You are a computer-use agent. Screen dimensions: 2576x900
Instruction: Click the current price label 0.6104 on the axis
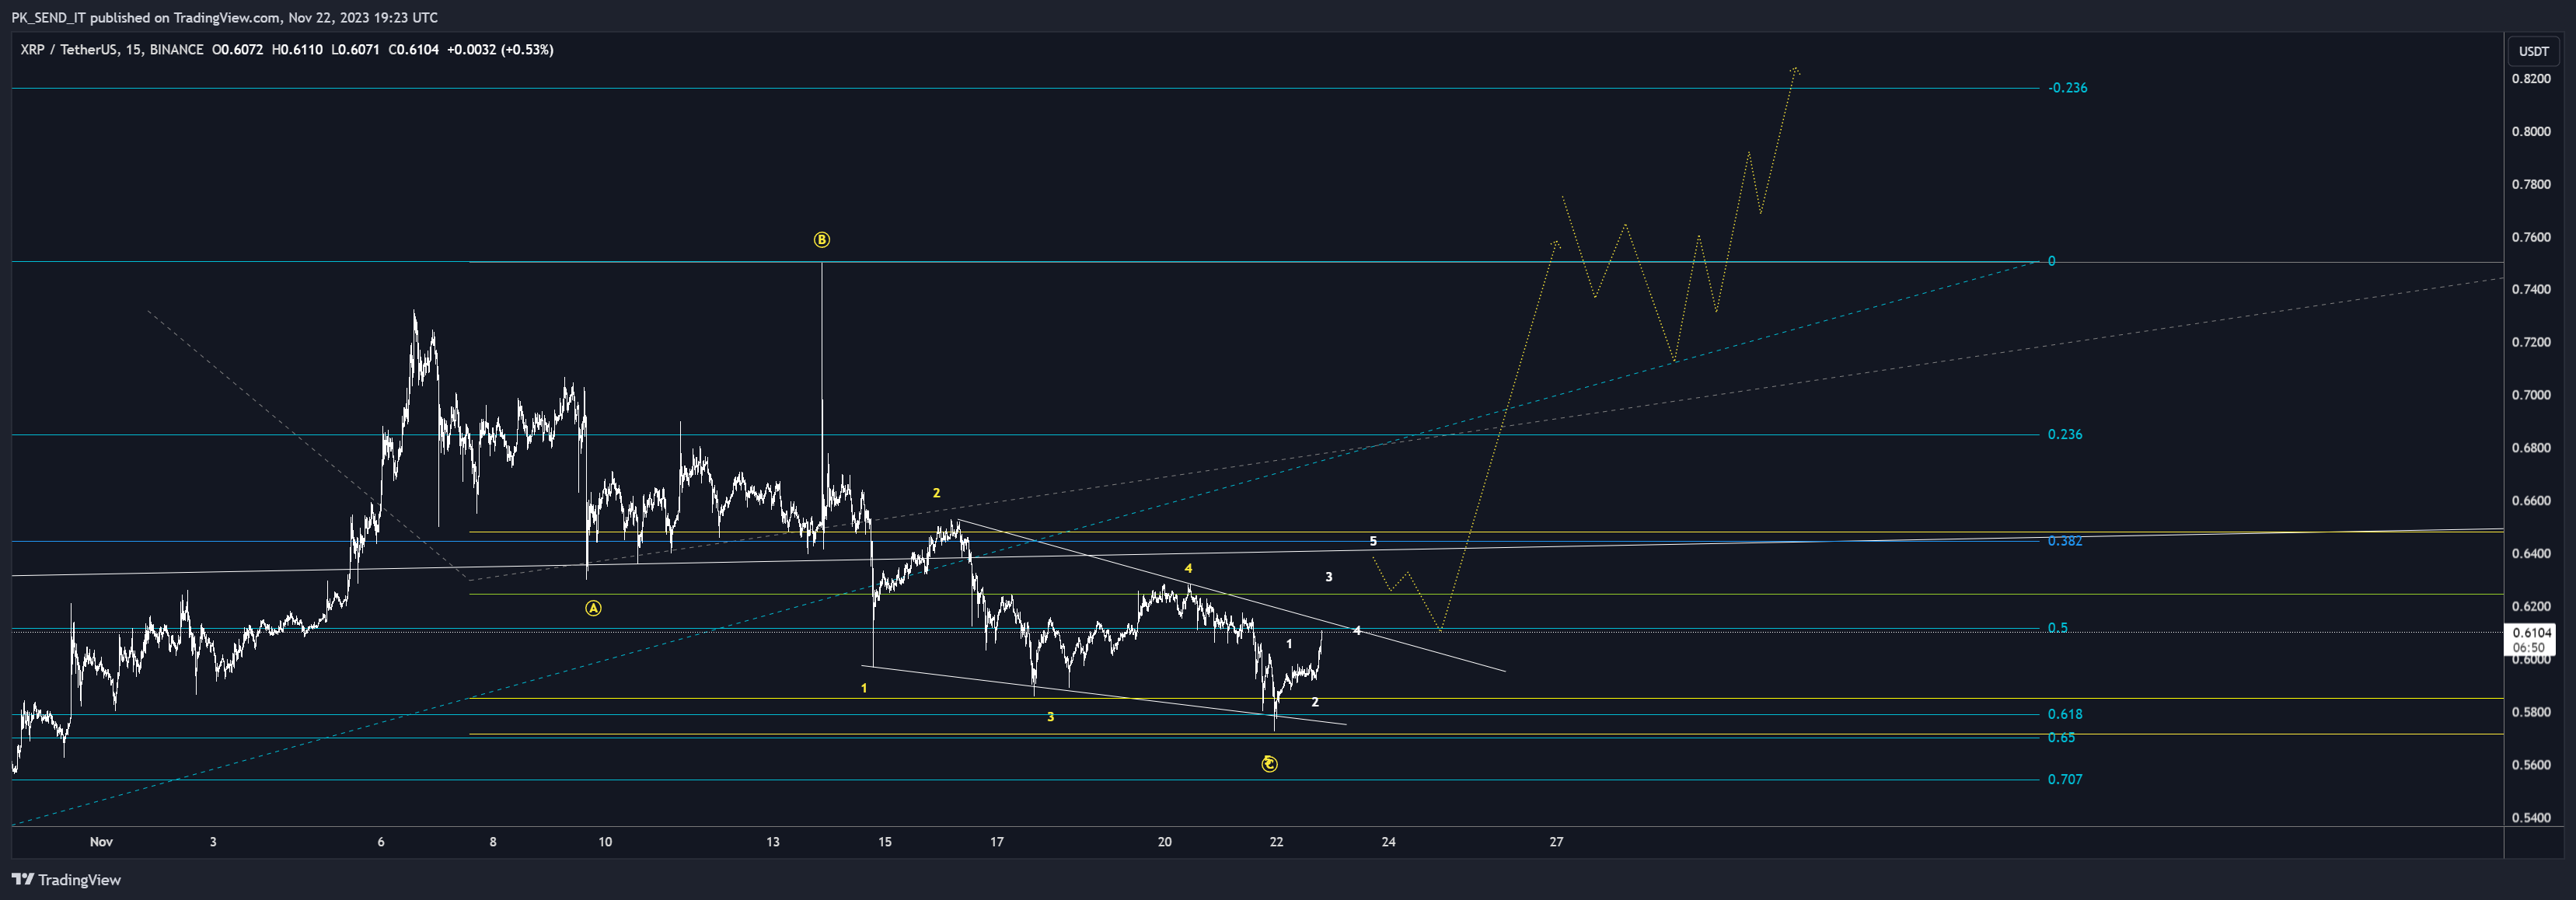click(x=2531, y=633)
